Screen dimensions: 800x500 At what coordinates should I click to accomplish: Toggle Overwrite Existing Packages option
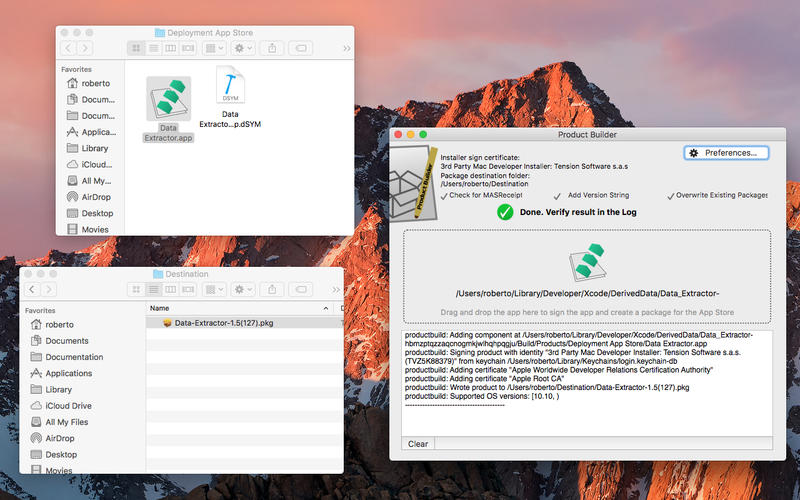tap(717, 195)
